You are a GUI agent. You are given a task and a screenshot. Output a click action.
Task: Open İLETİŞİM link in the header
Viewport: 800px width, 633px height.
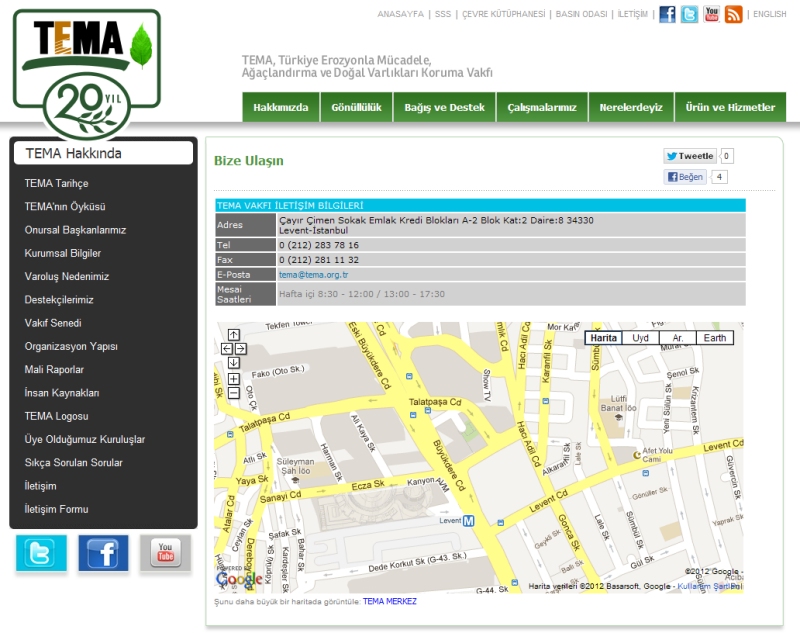[x=633, y=14]
